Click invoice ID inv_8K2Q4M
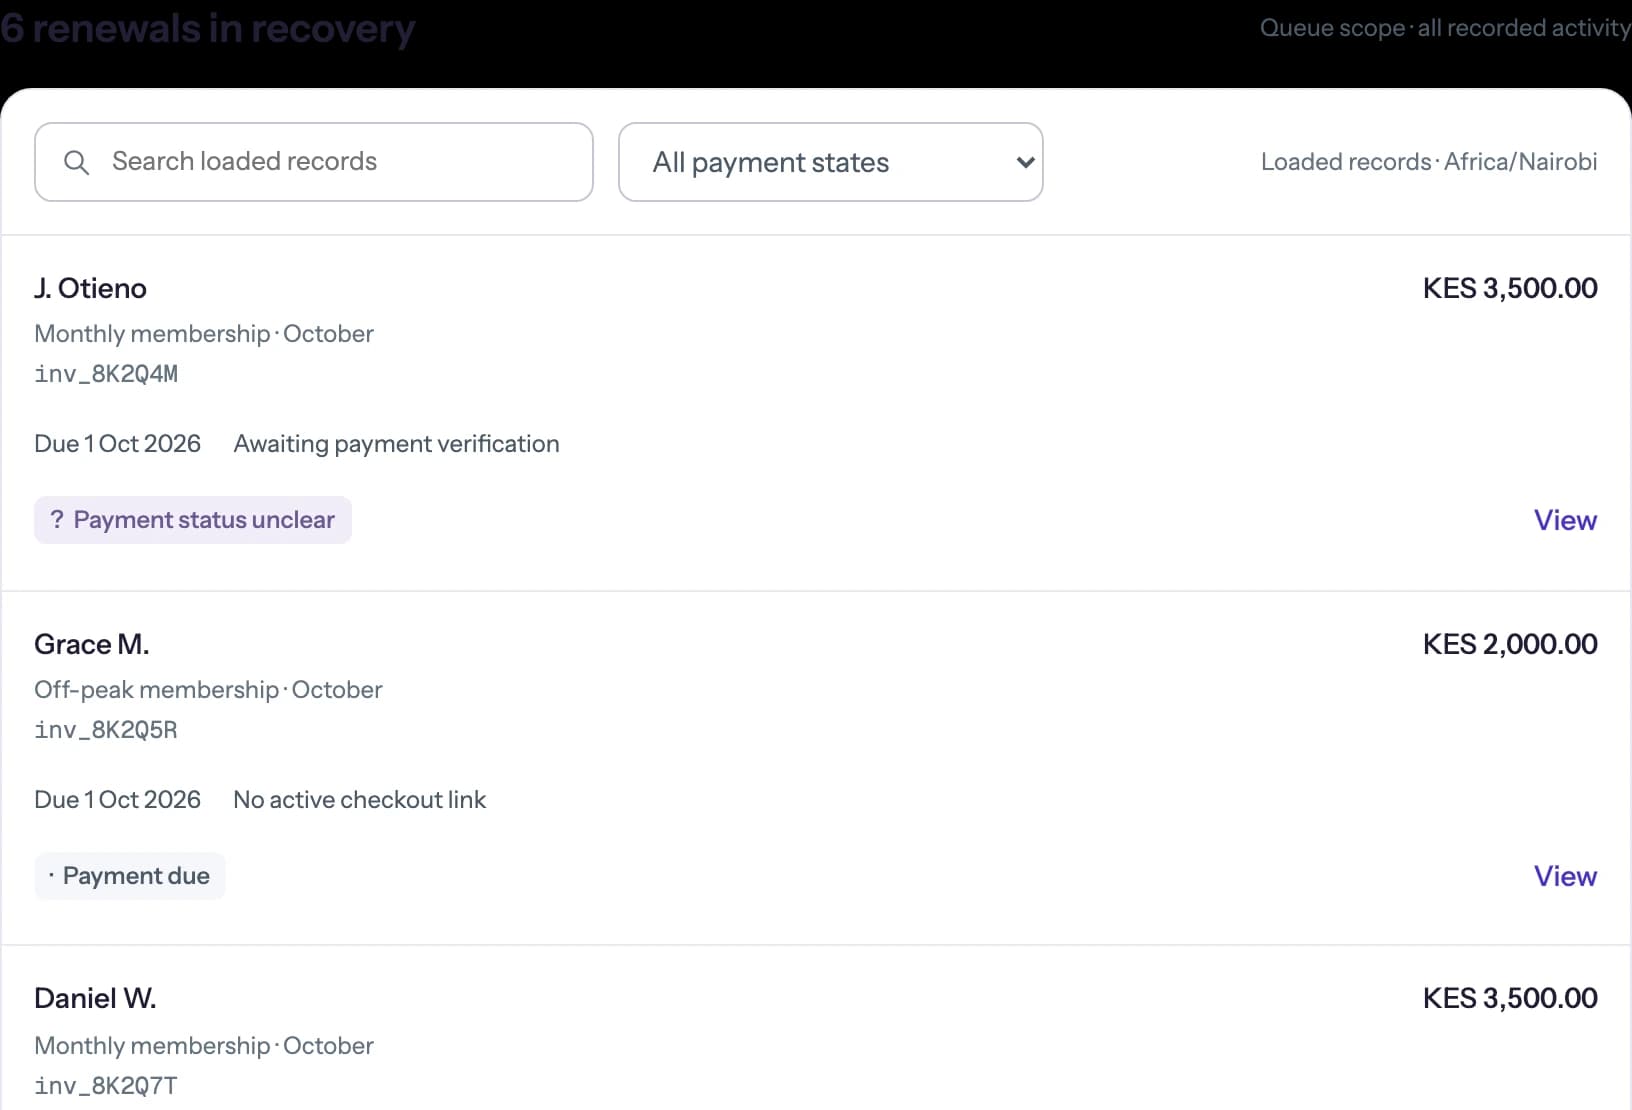 point(106,374)
